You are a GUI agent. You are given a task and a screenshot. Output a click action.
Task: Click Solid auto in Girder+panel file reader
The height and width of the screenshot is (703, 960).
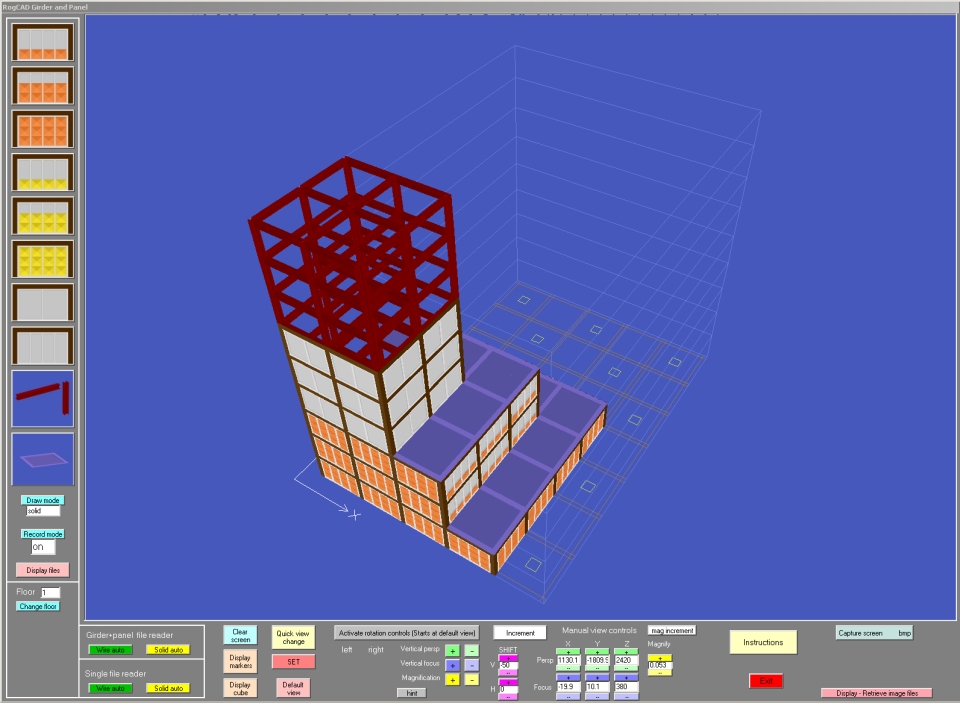point(167,650)
